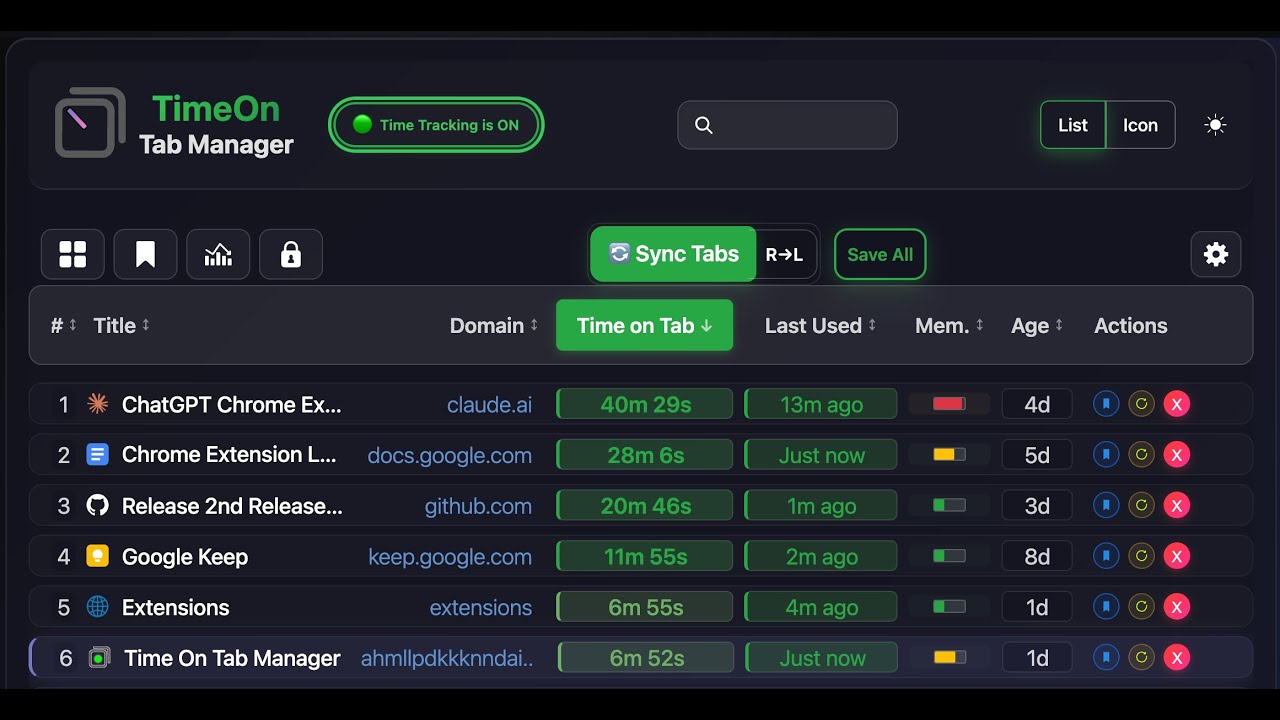Open settings with the gear icon
The height and width of the screenshot is (720, 1280).
click(x=1216, y=254)
